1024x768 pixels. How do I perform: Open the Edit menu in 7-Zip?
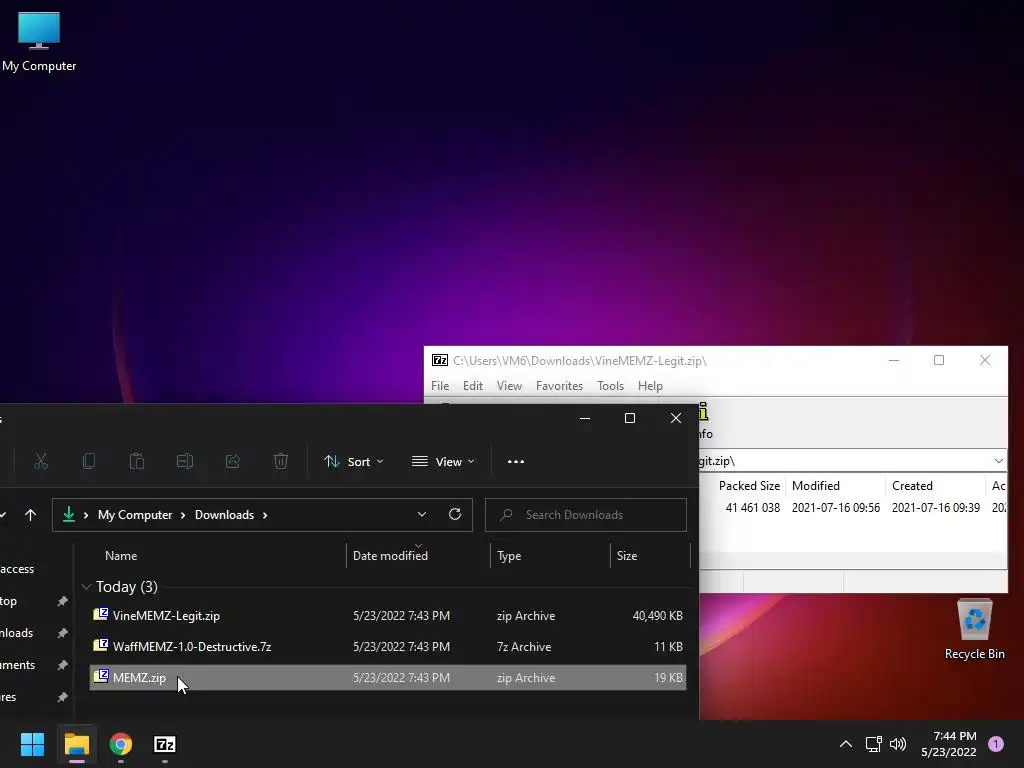(473, 386)
